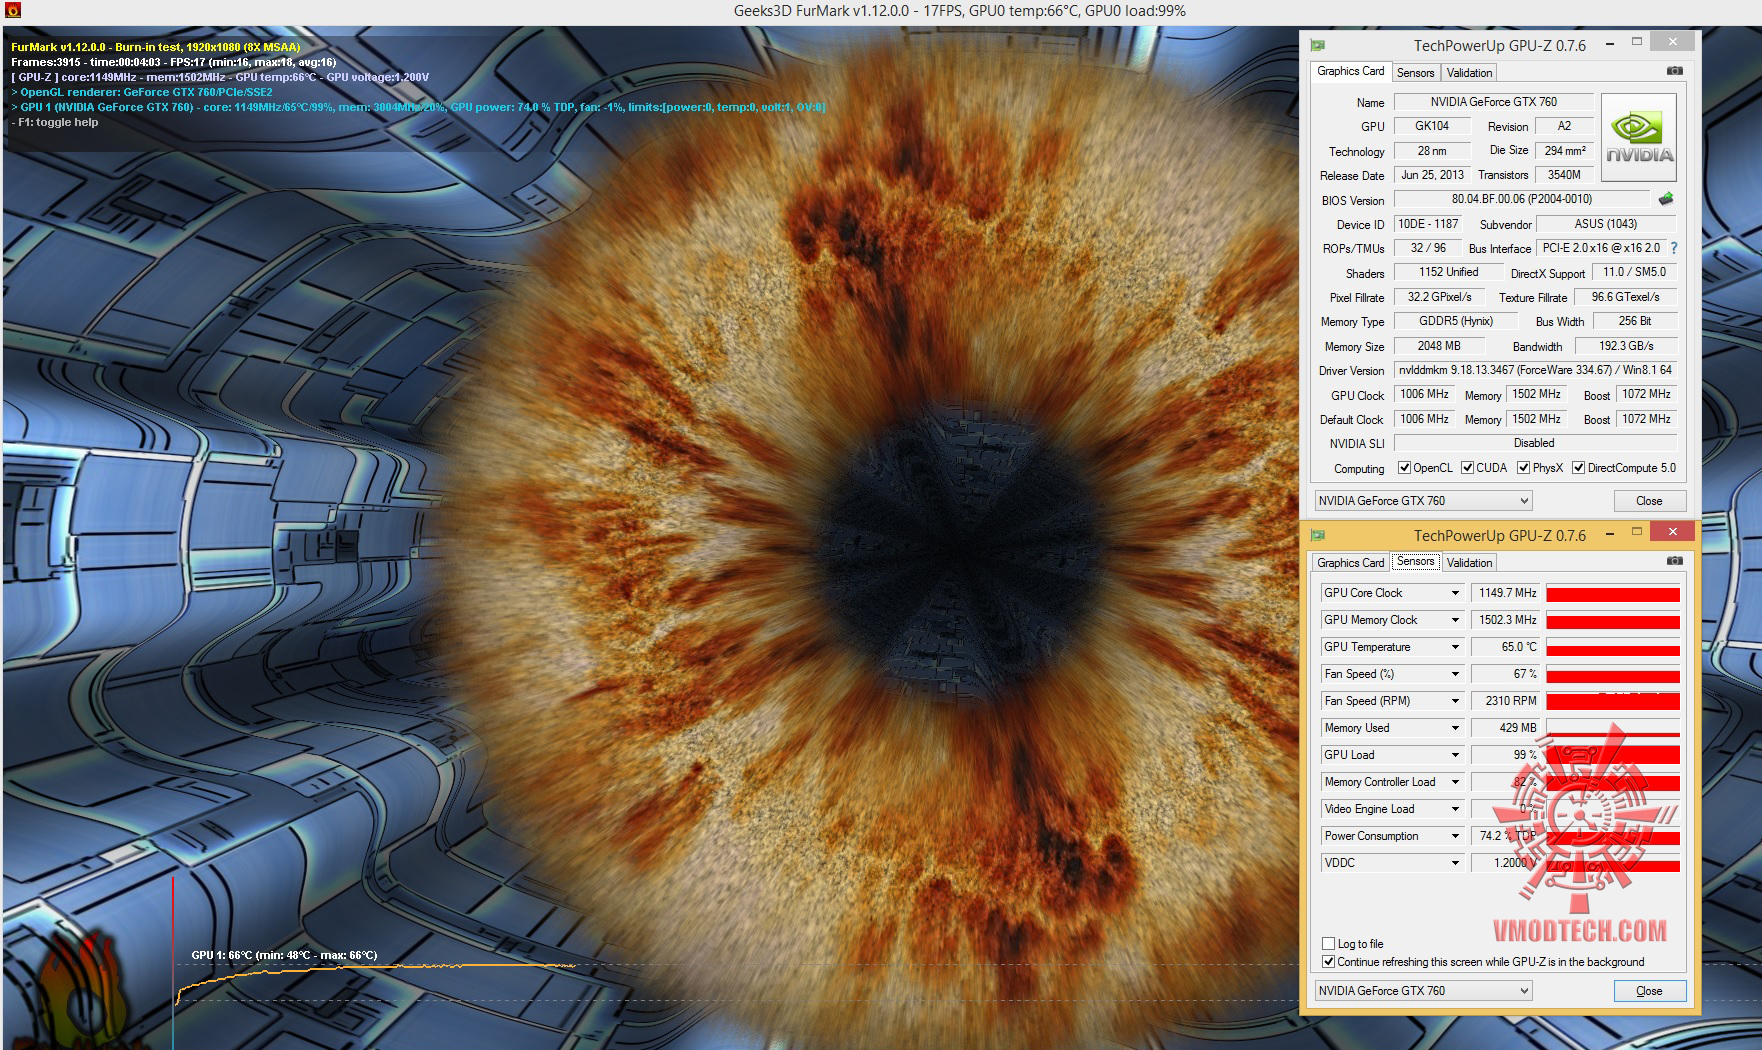
Task: Click the Fan Speed (%) red history graph
Action: click(x=1613, y=674)
